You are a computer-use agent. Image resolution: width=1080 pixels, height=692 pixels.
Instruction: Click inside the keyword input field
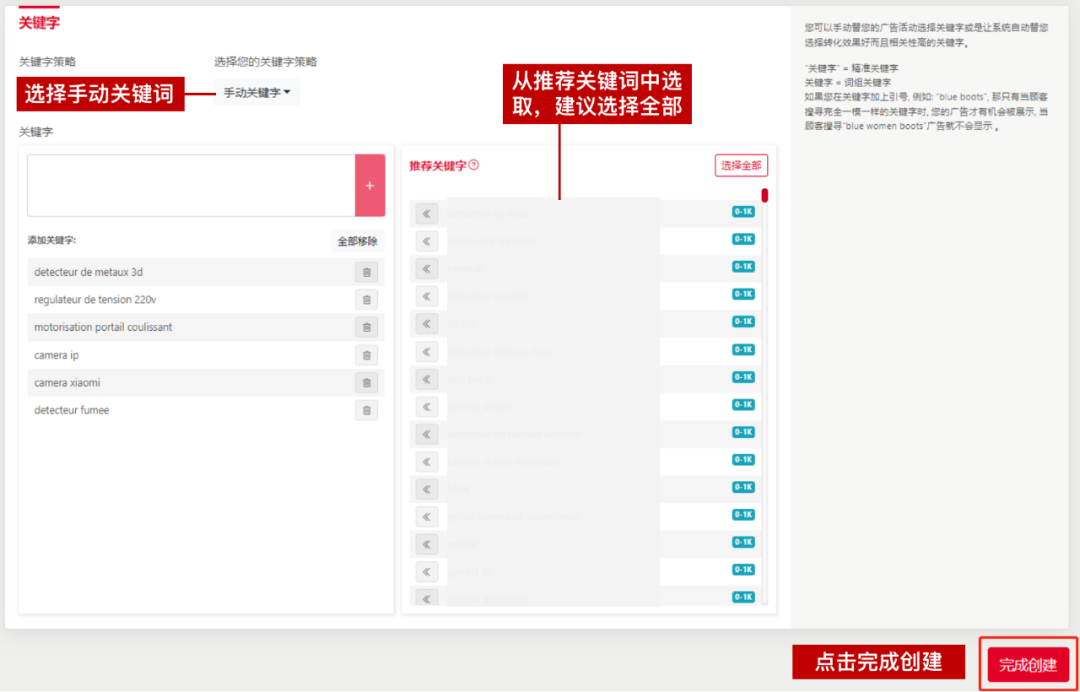pos(190,185)
